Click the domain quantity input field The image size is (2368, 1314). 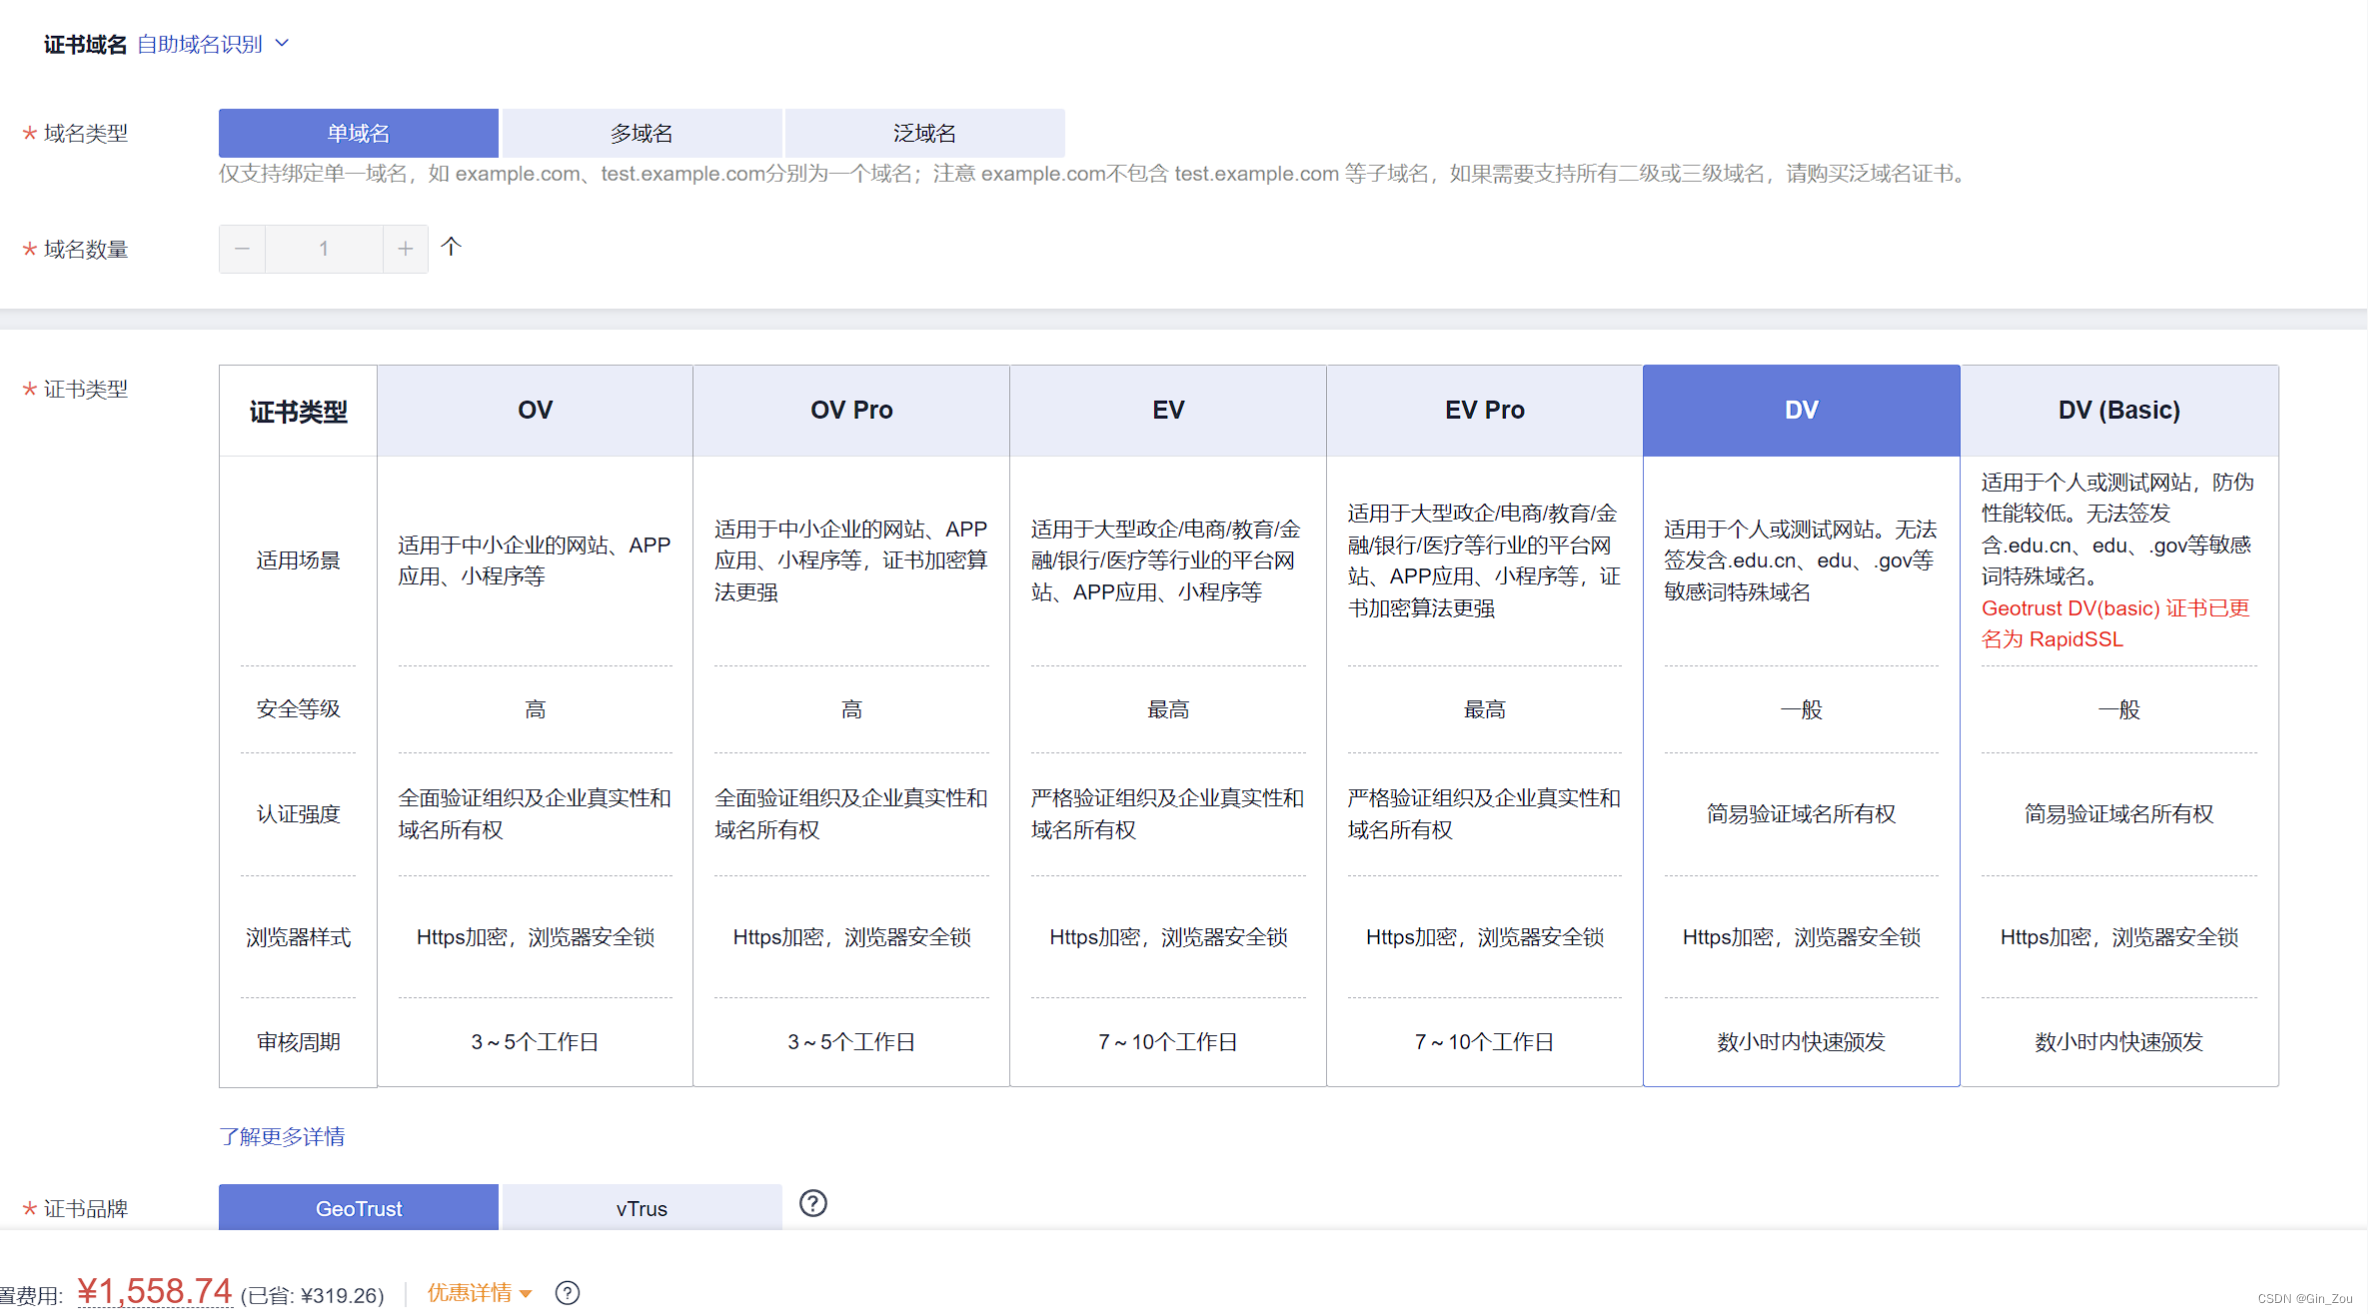(x=323, y=249)
